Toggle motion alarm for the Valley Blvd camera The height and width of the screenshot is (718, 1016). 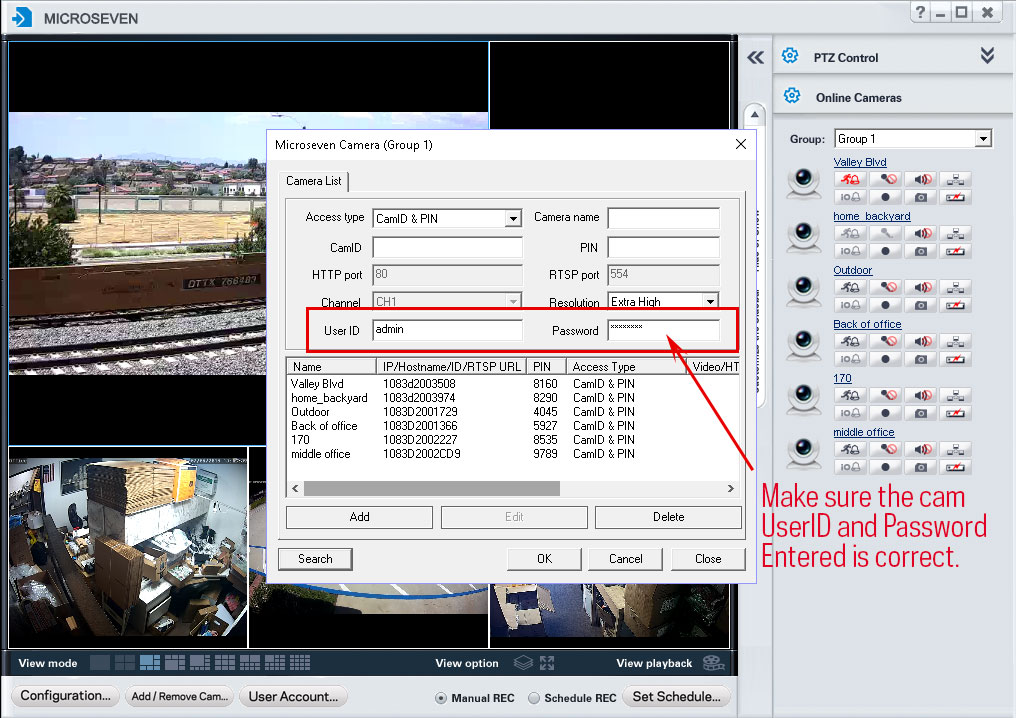pyautogui.click(x=850, y=179)
